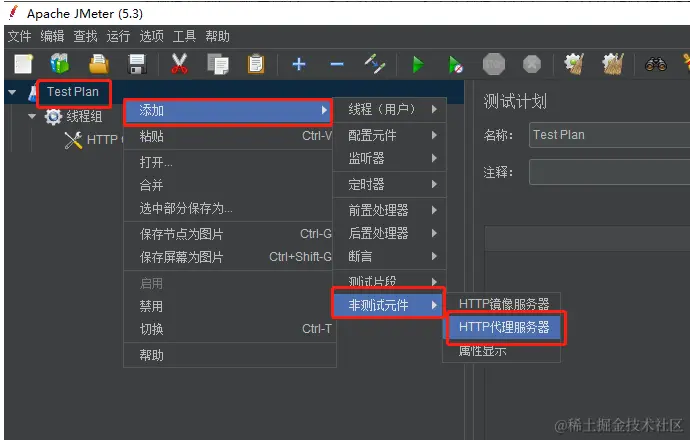The image size is (690, 440).
Task: Open the Templates toolbar icon
Action: (60, 64)
